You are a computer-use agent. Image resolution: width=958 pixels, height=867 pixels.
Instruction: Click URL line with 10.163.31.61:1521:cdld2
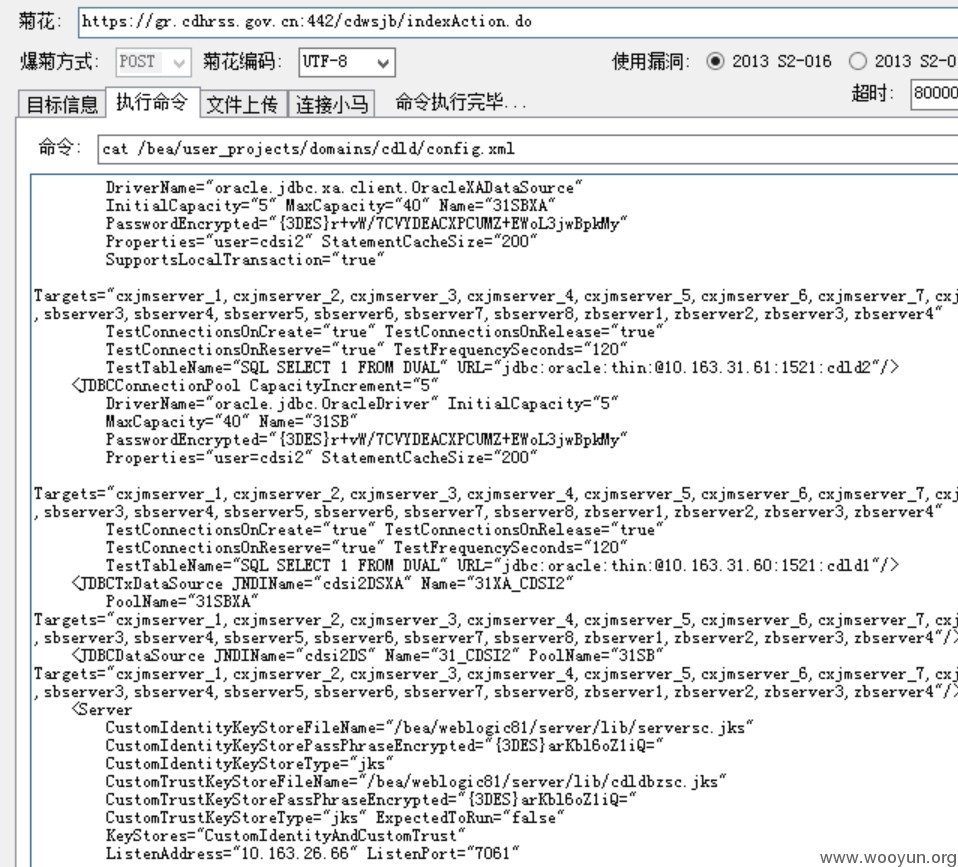[502, 367]
